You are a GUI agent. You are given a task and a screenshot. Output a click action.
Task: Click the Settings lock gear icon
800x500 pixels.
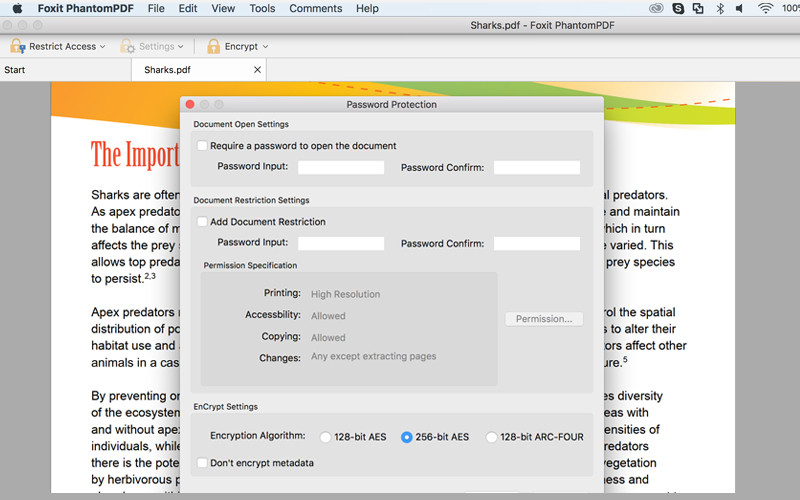(x=127, y=46)
